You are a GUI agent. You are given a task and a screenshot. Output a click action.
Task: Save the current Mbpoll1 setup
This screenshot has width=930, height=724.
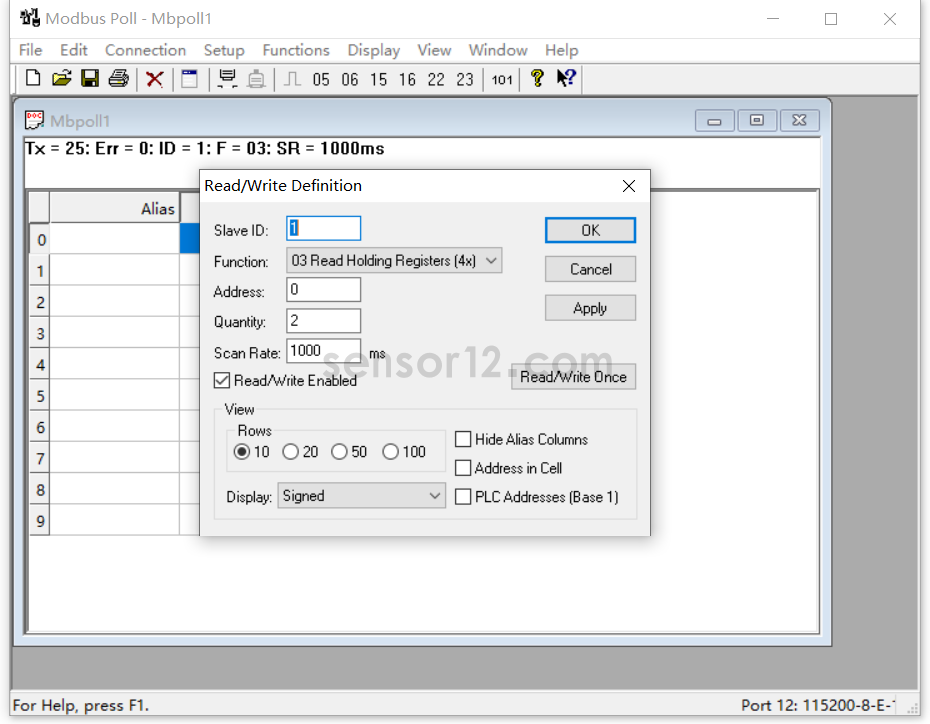click(x=90, y=79)
